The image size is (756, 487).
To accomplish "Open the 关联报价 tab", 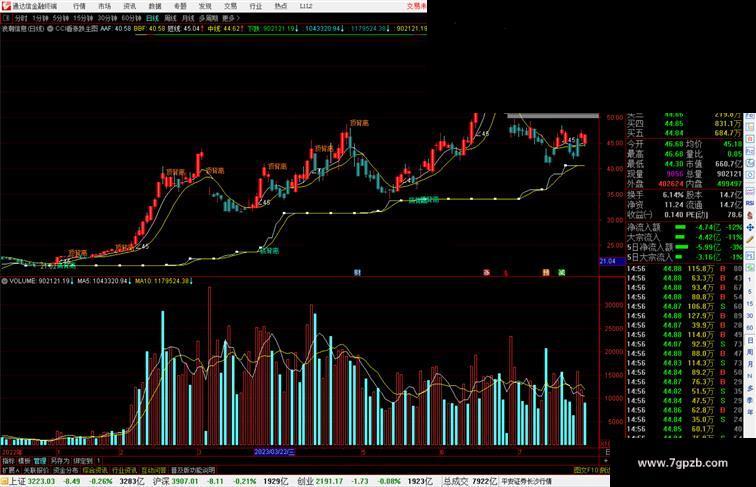I will (x=36, y=470).
